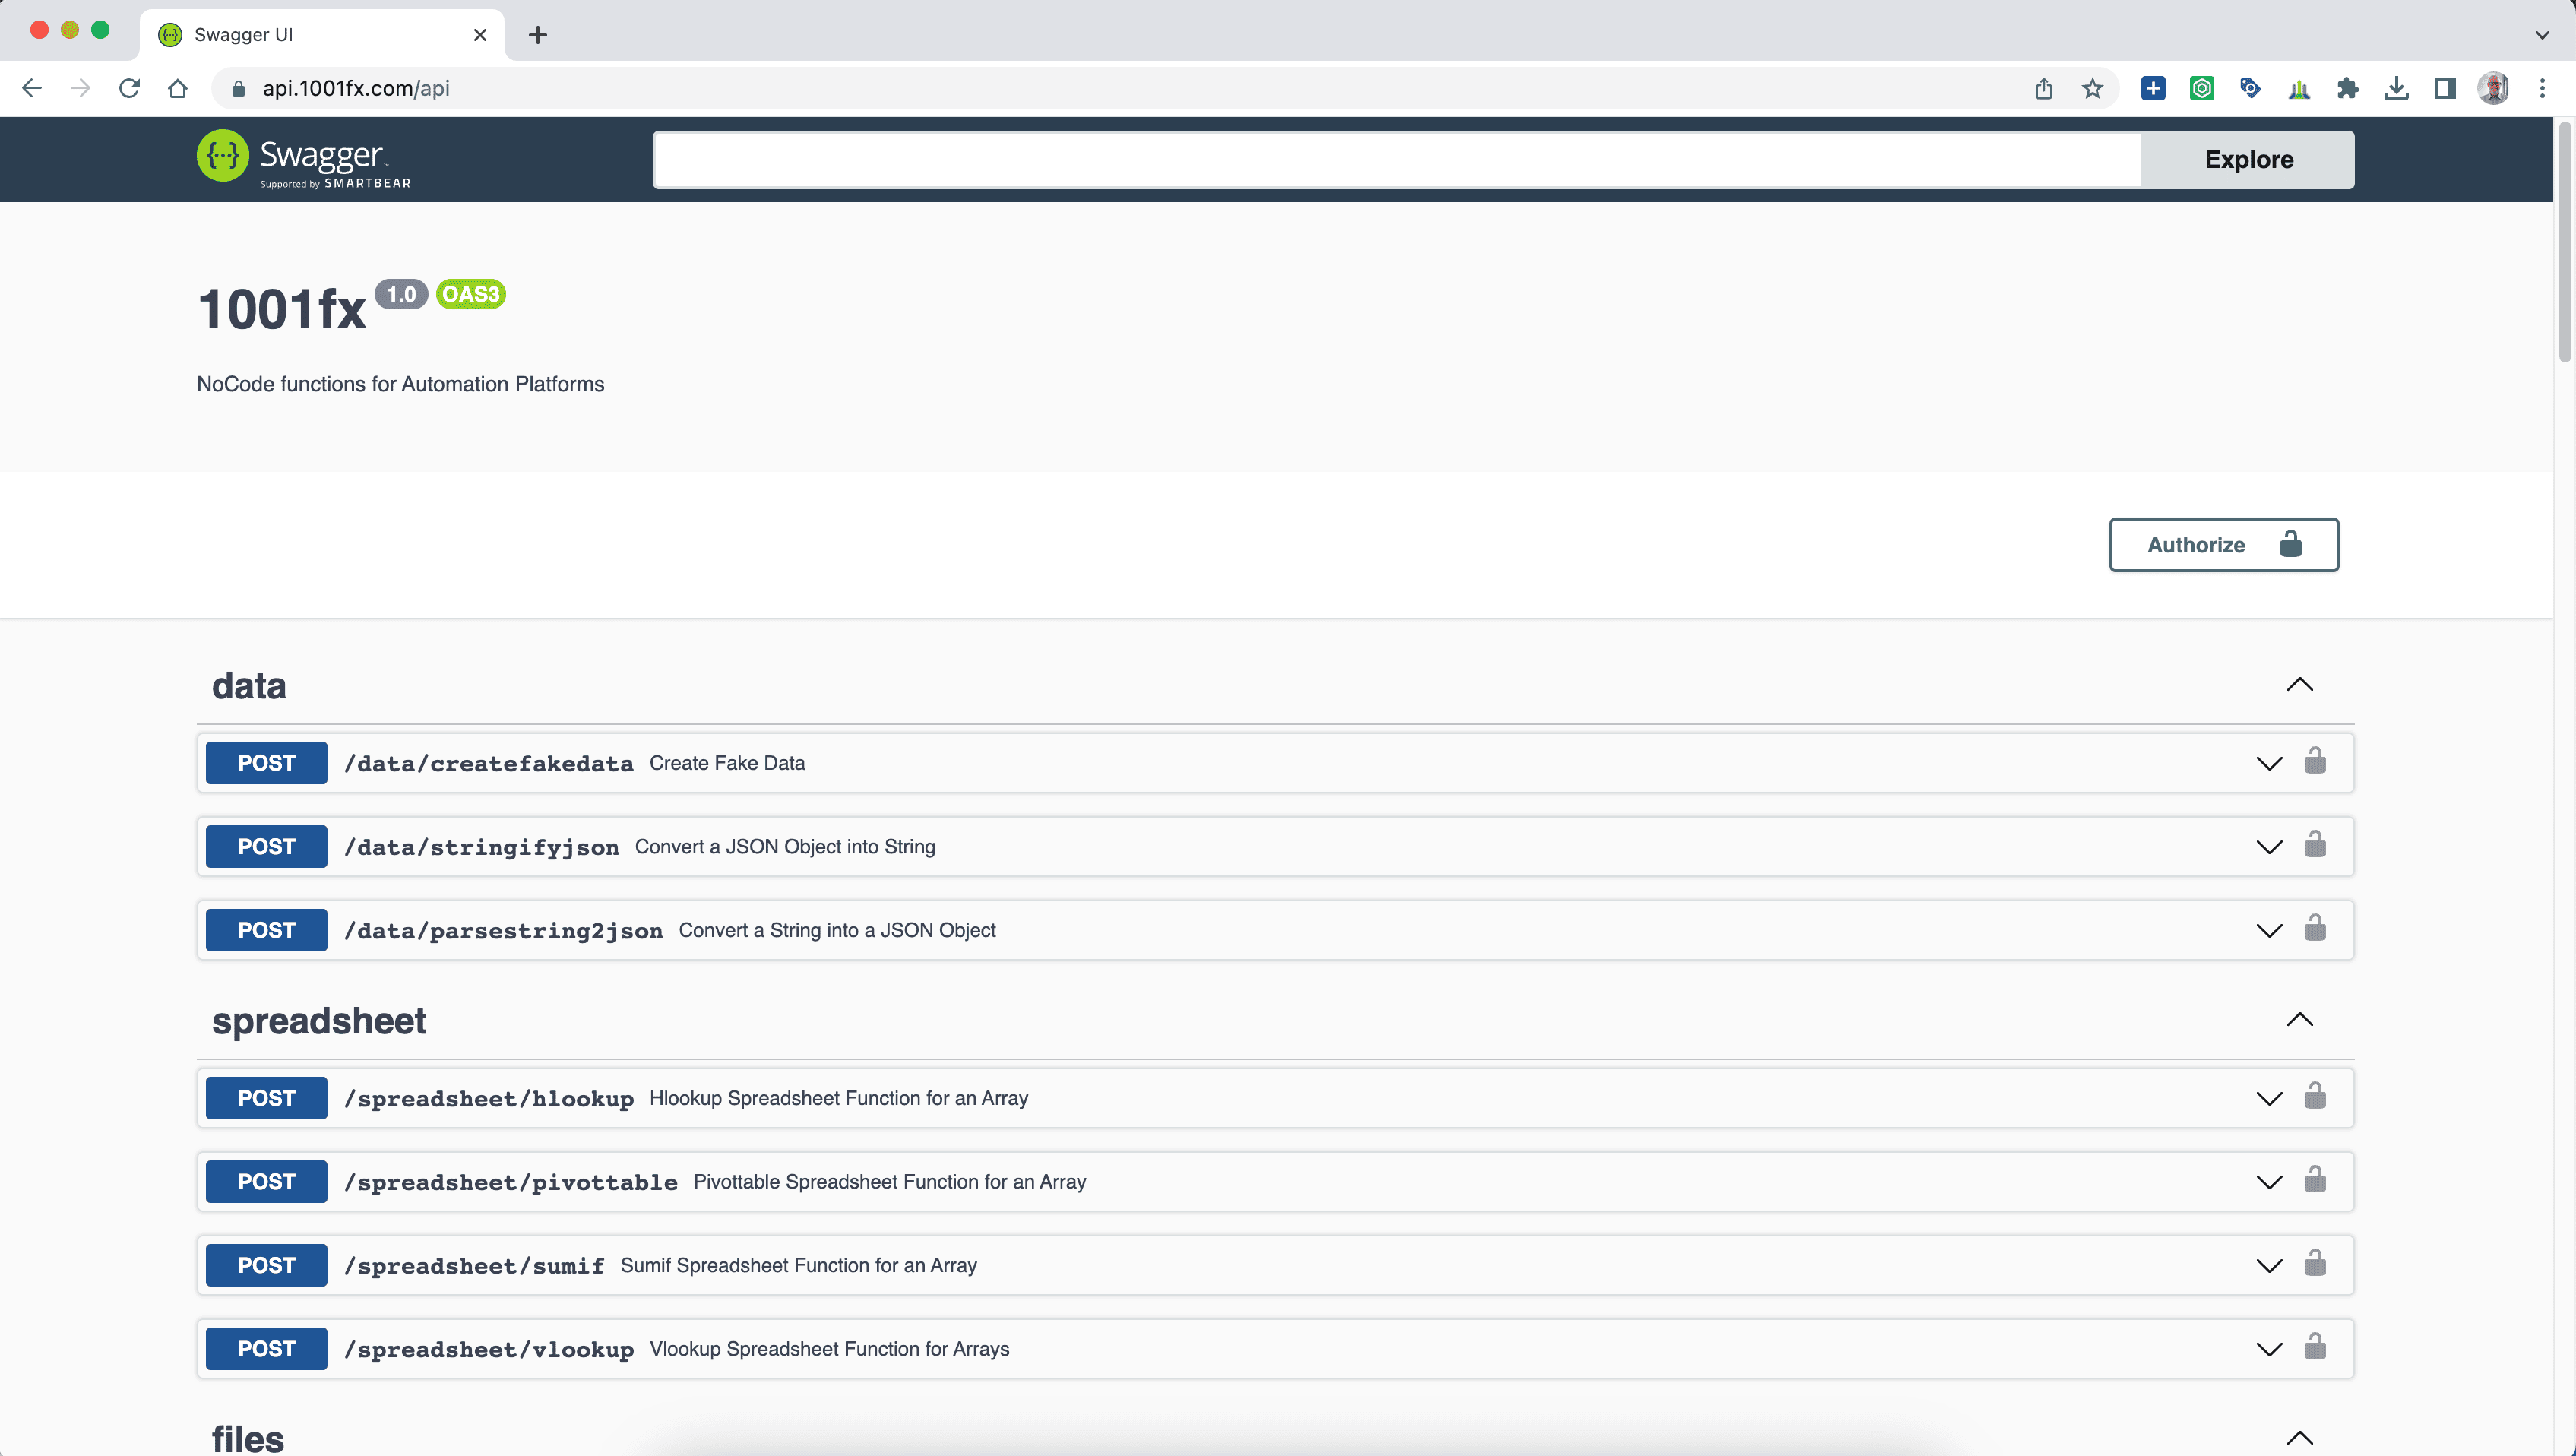Click the page vertical scrollbar
Image resolution: width=2576 pixels, height=1456 pixels.
[x=2565, y=240]
